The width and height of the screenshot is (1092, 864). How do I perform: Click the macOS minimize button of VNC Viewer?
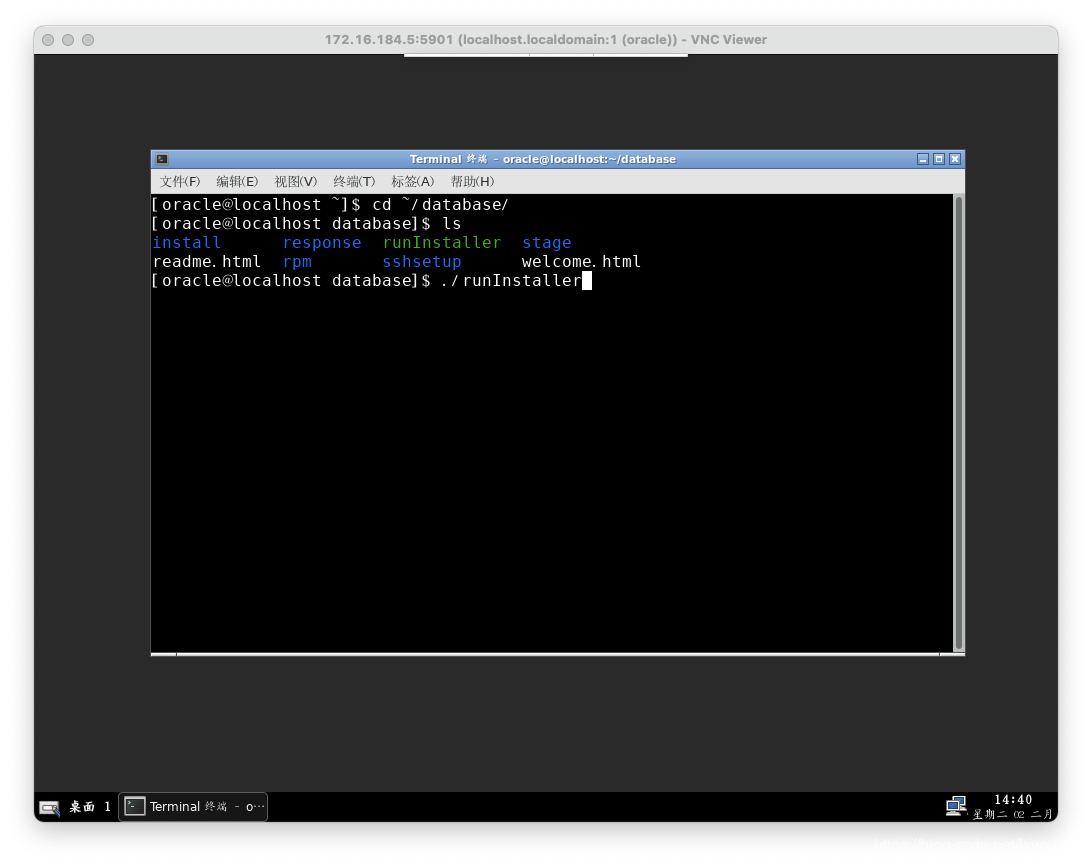pyautogui.click(x=68, y=40)
